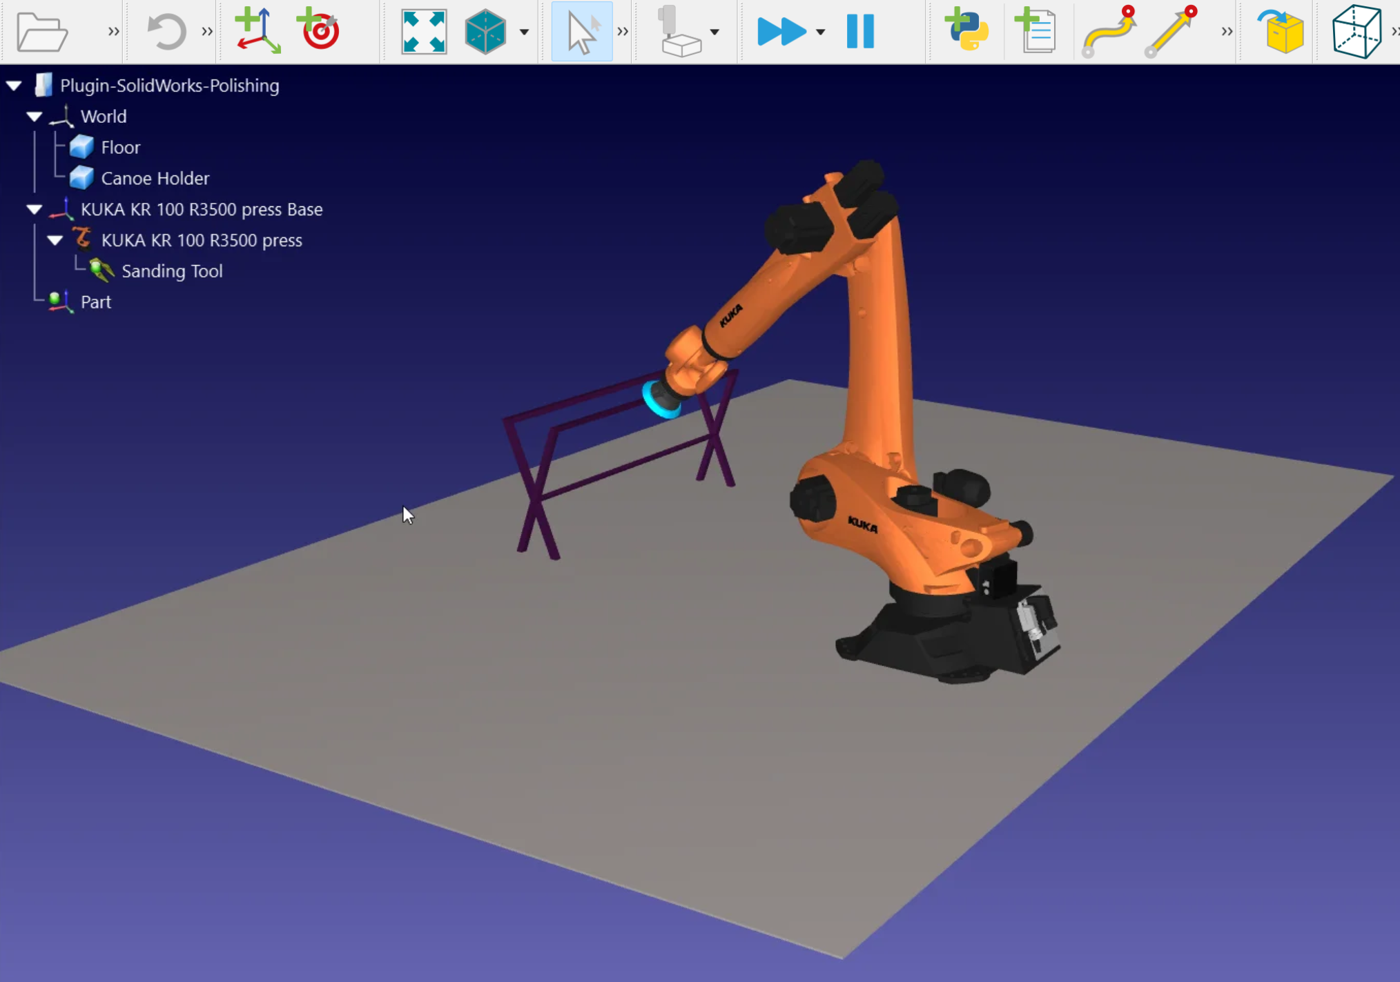Viewport: 1400px width, 982px height.
Task: Click the Undo arrow icon
Action: 166,32
